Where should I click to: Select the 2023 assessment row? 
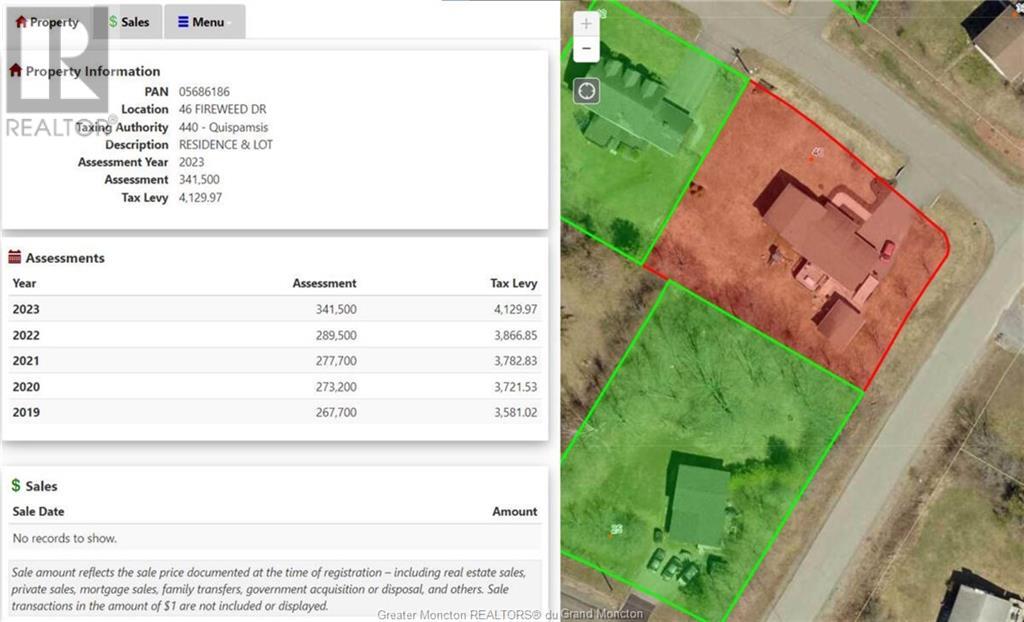pyautogui.click(x=274, y=309)
